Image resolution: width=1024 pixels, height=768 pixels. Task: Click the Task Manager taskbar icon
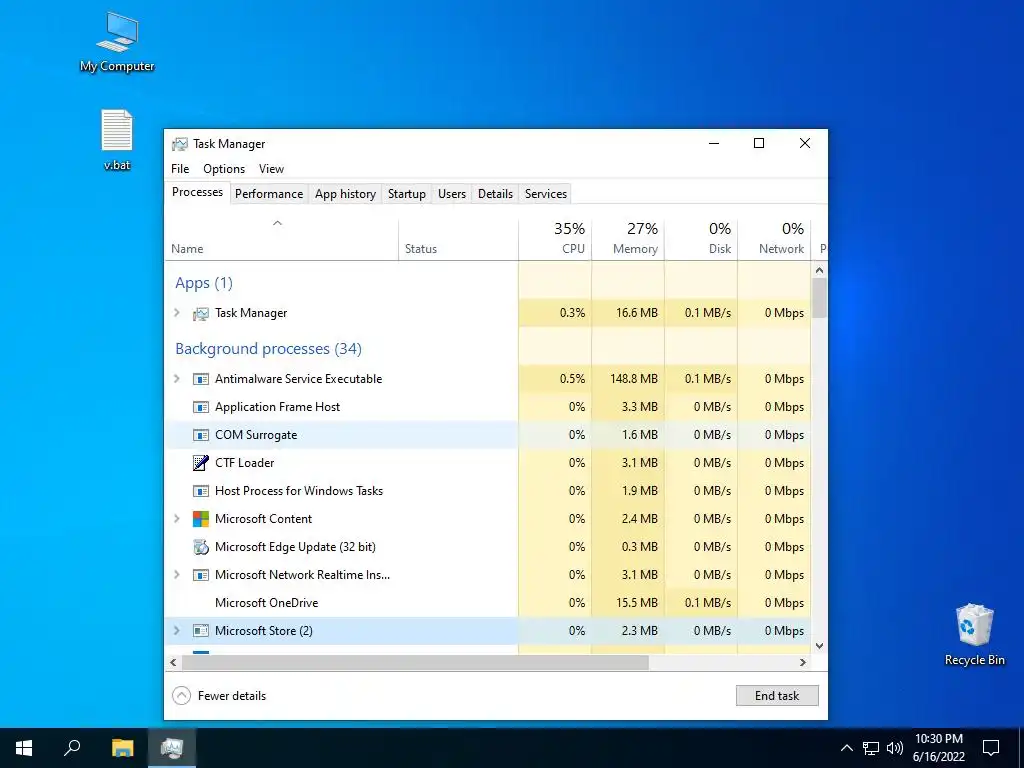pyautogui.click(x=172, y=748)
